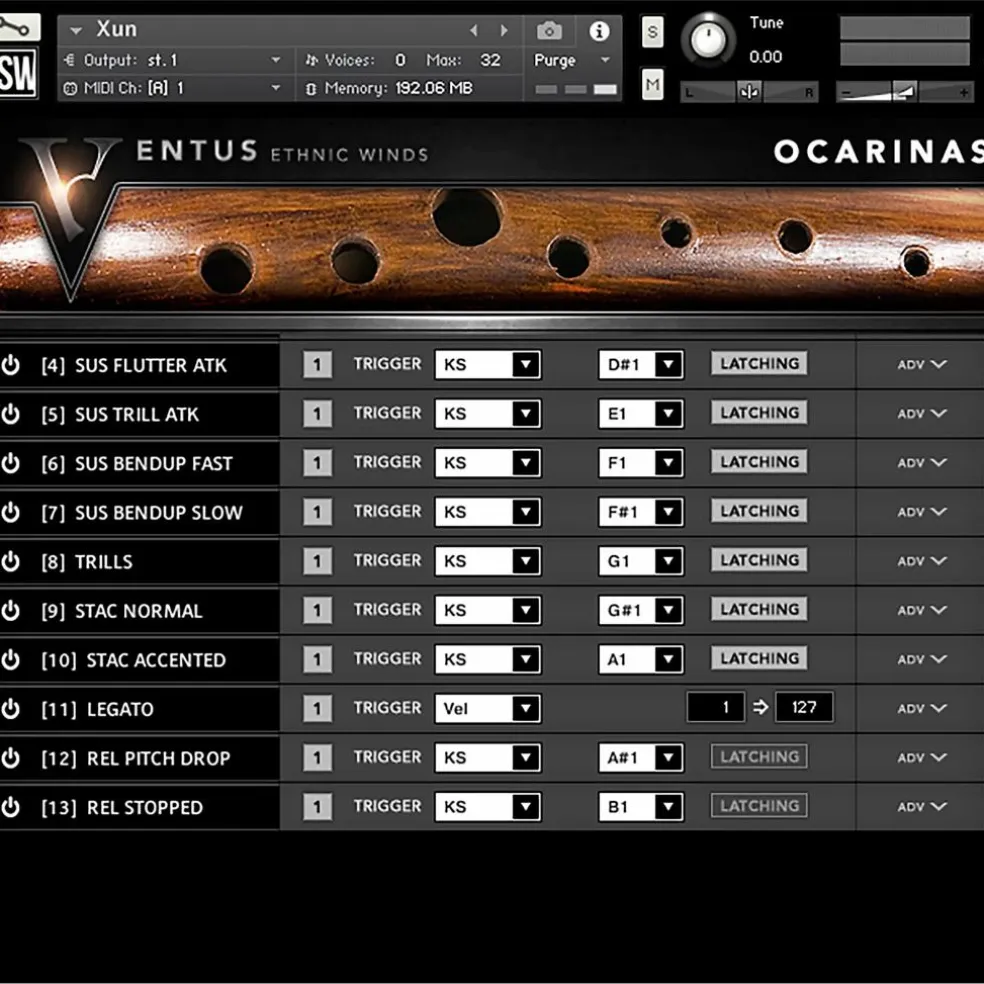Click LATCHING button for TRILLS
The height and width of the screenshot is (984, 984).
[x=759, y=560]
